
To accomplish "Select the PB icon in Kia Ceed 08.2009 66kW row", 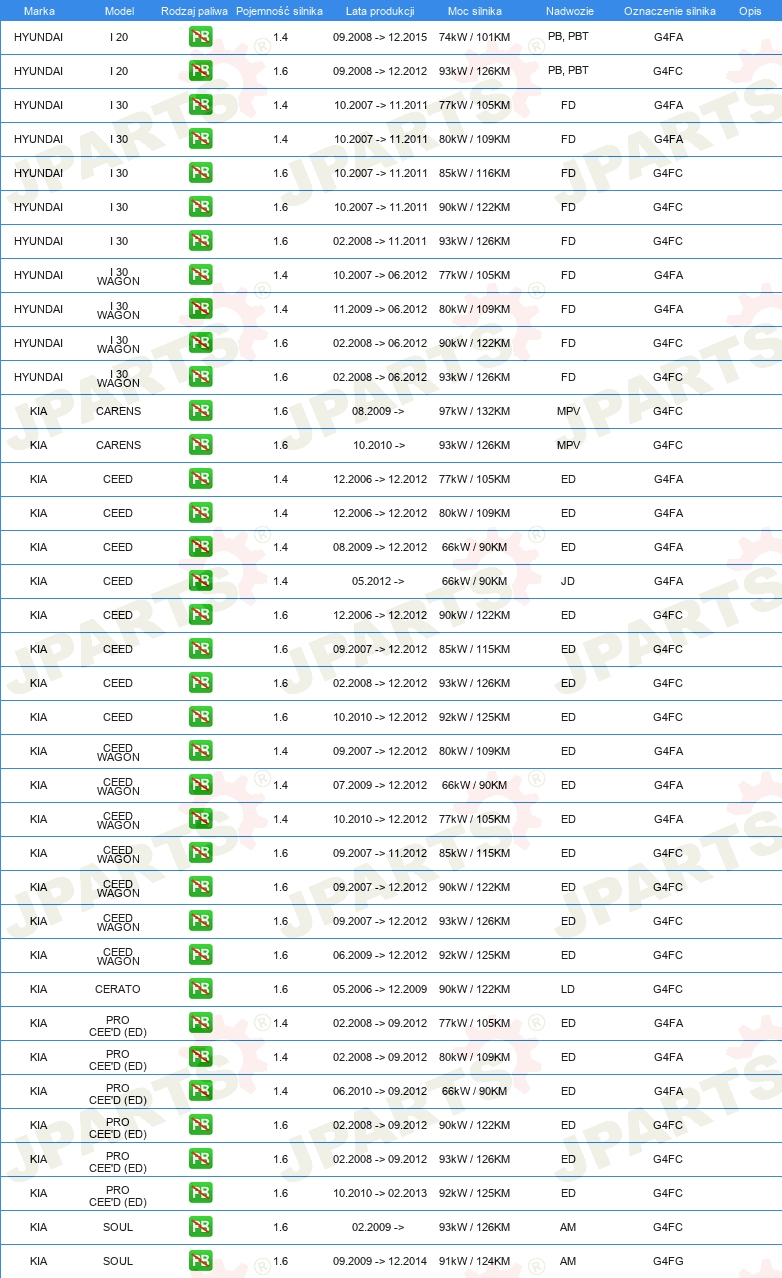I will coord(200,547).
